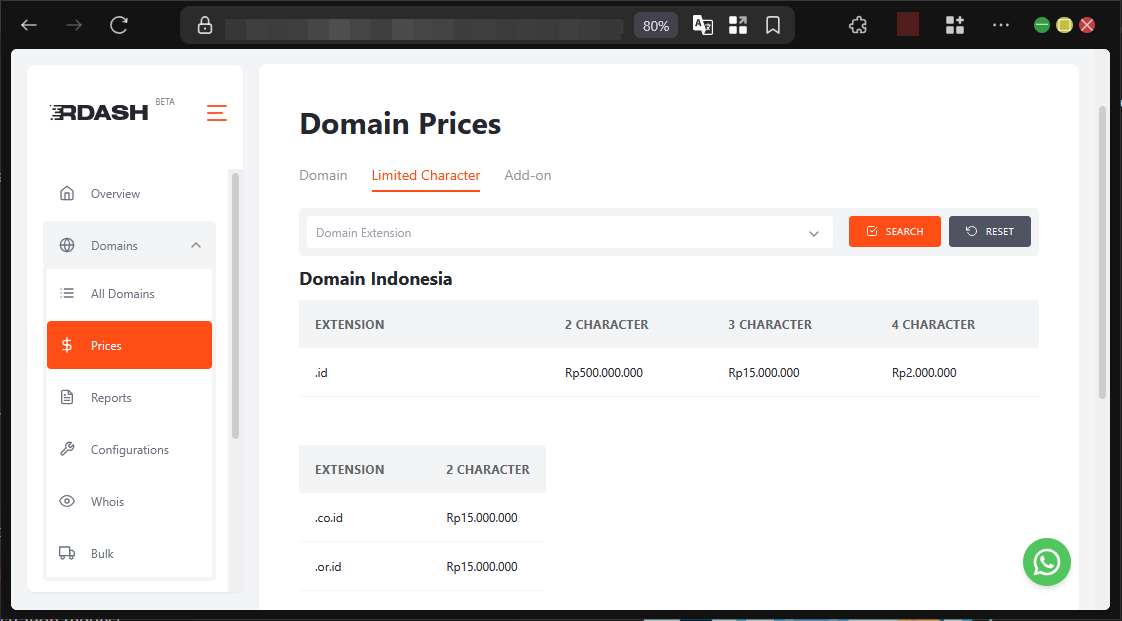
Task: Click the .co.id extension row
Action: point(329,517)
